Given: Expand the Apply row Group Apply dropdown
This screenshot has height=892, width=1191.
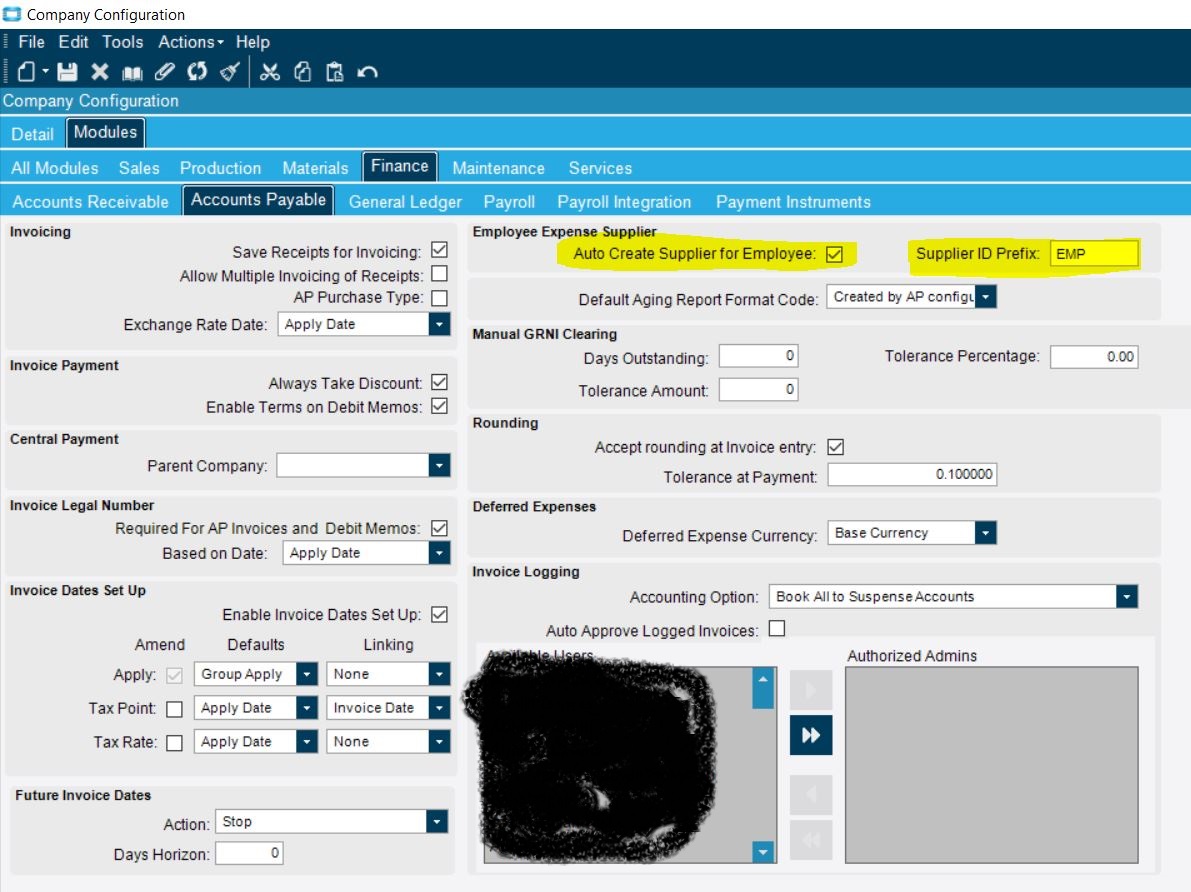Looking at the screenshot, I should coord(307,674).
